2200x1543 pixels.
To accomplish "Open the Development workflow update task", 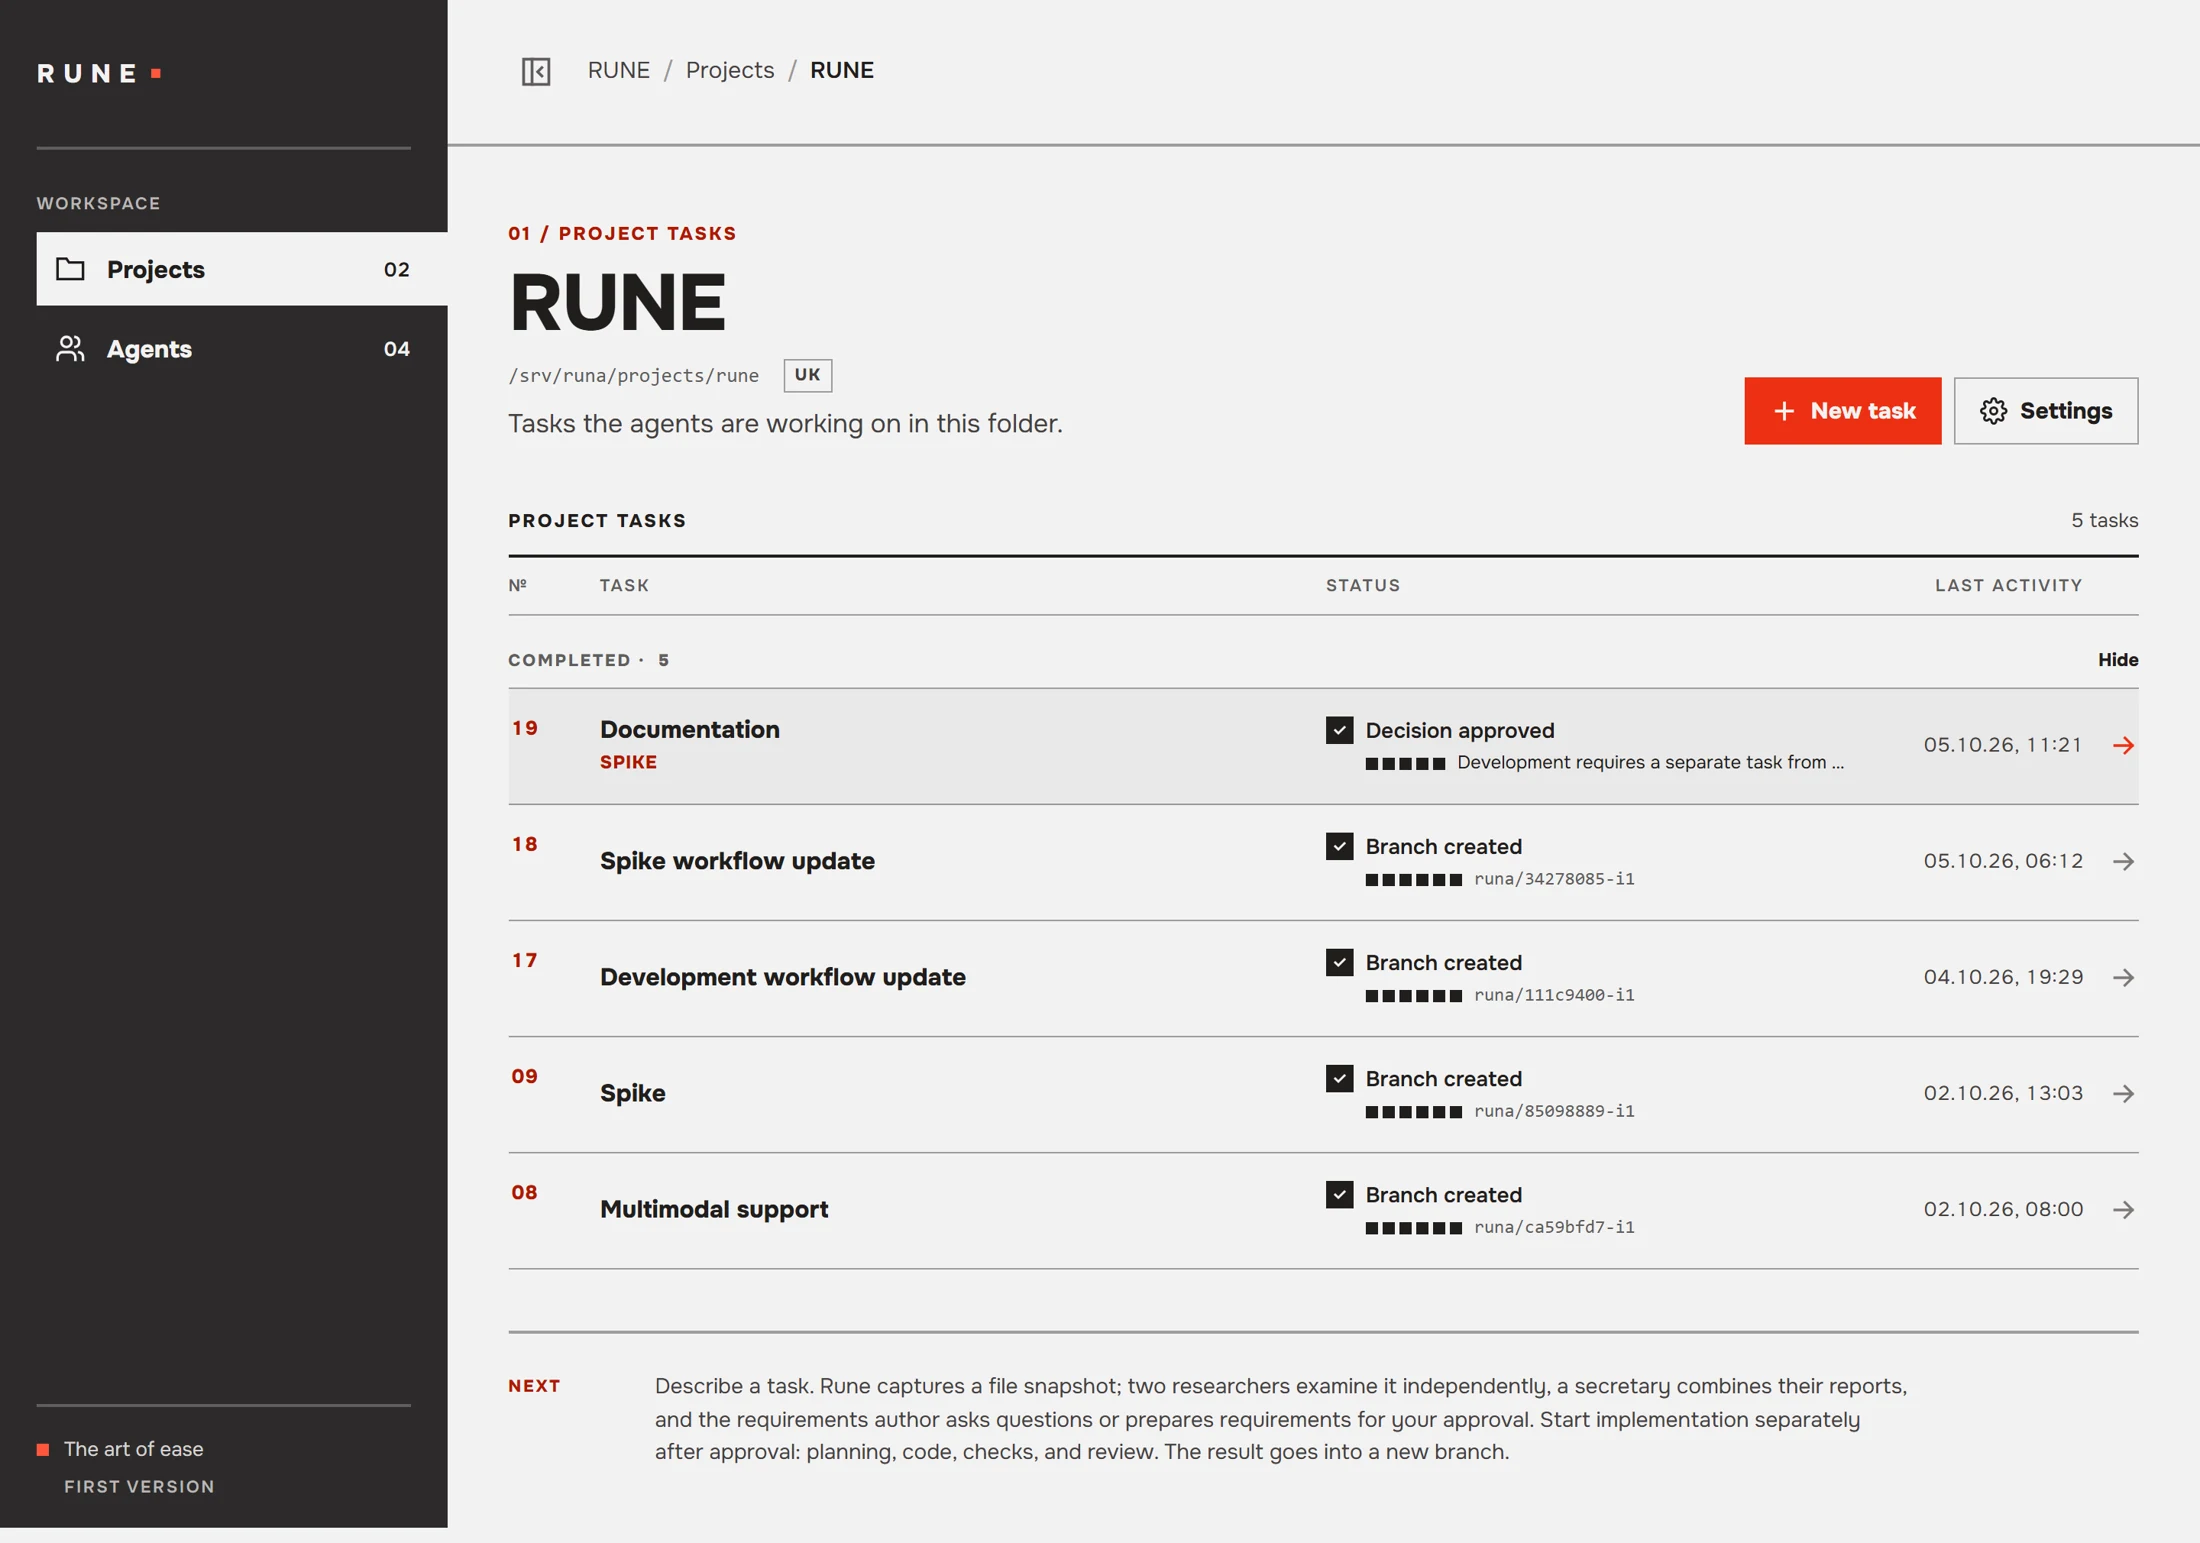I will coord(1323,977).
